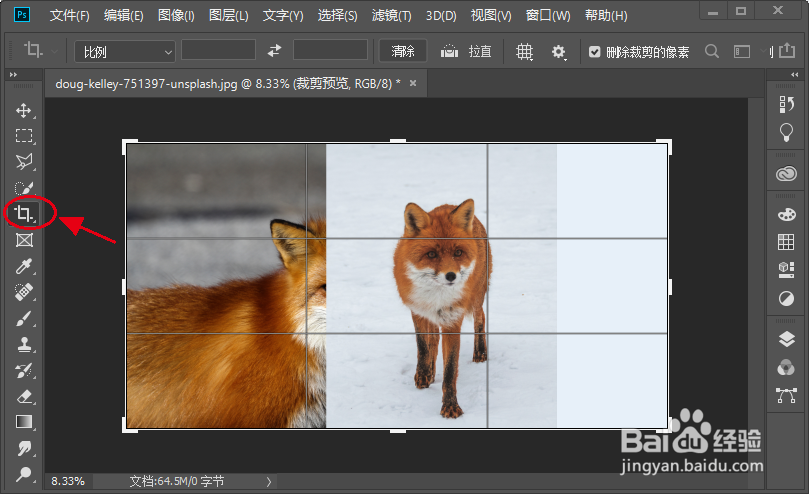
Task: Select the Crop tool in left toolbar
Action: point(24,213)
